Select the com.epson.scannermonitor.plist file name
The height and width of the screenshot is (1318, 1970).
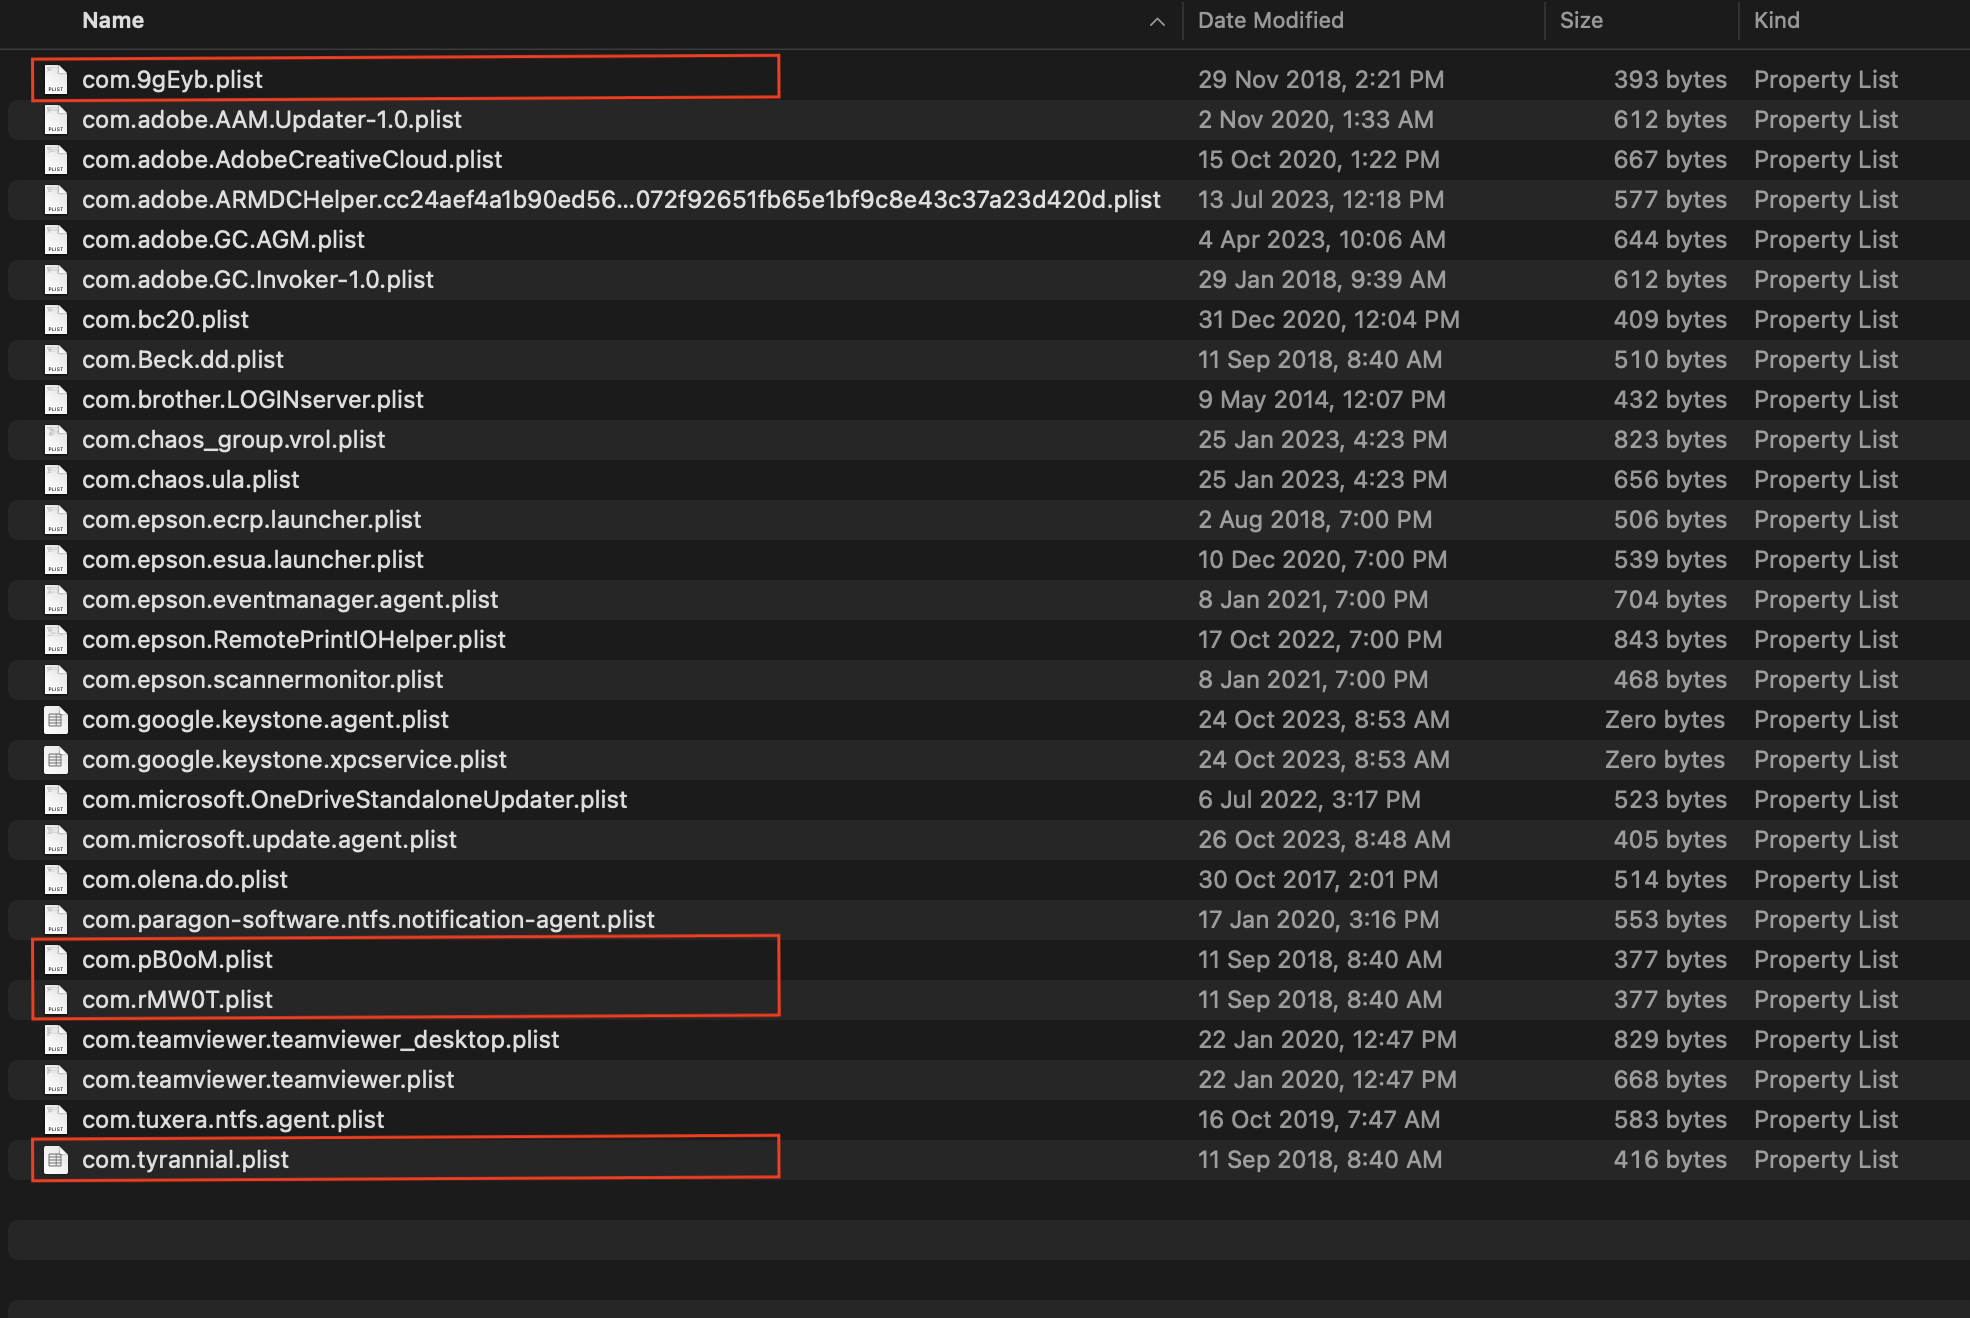coord(262,679)
